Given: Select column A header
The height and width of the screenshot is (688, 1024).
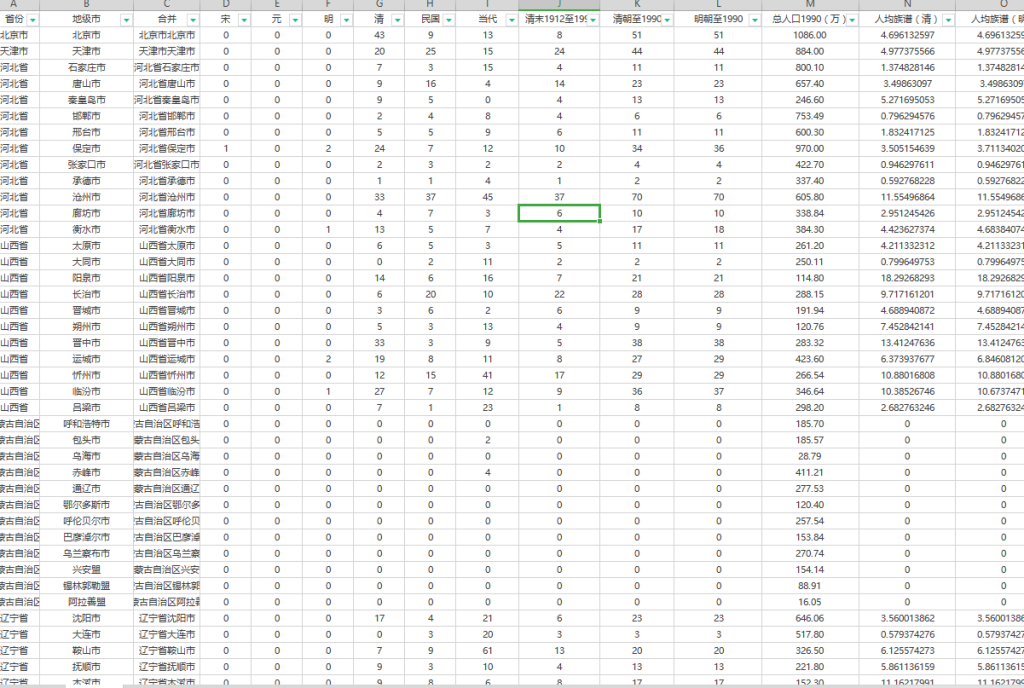Looking at the screenshot, I should tap(14, 5).
